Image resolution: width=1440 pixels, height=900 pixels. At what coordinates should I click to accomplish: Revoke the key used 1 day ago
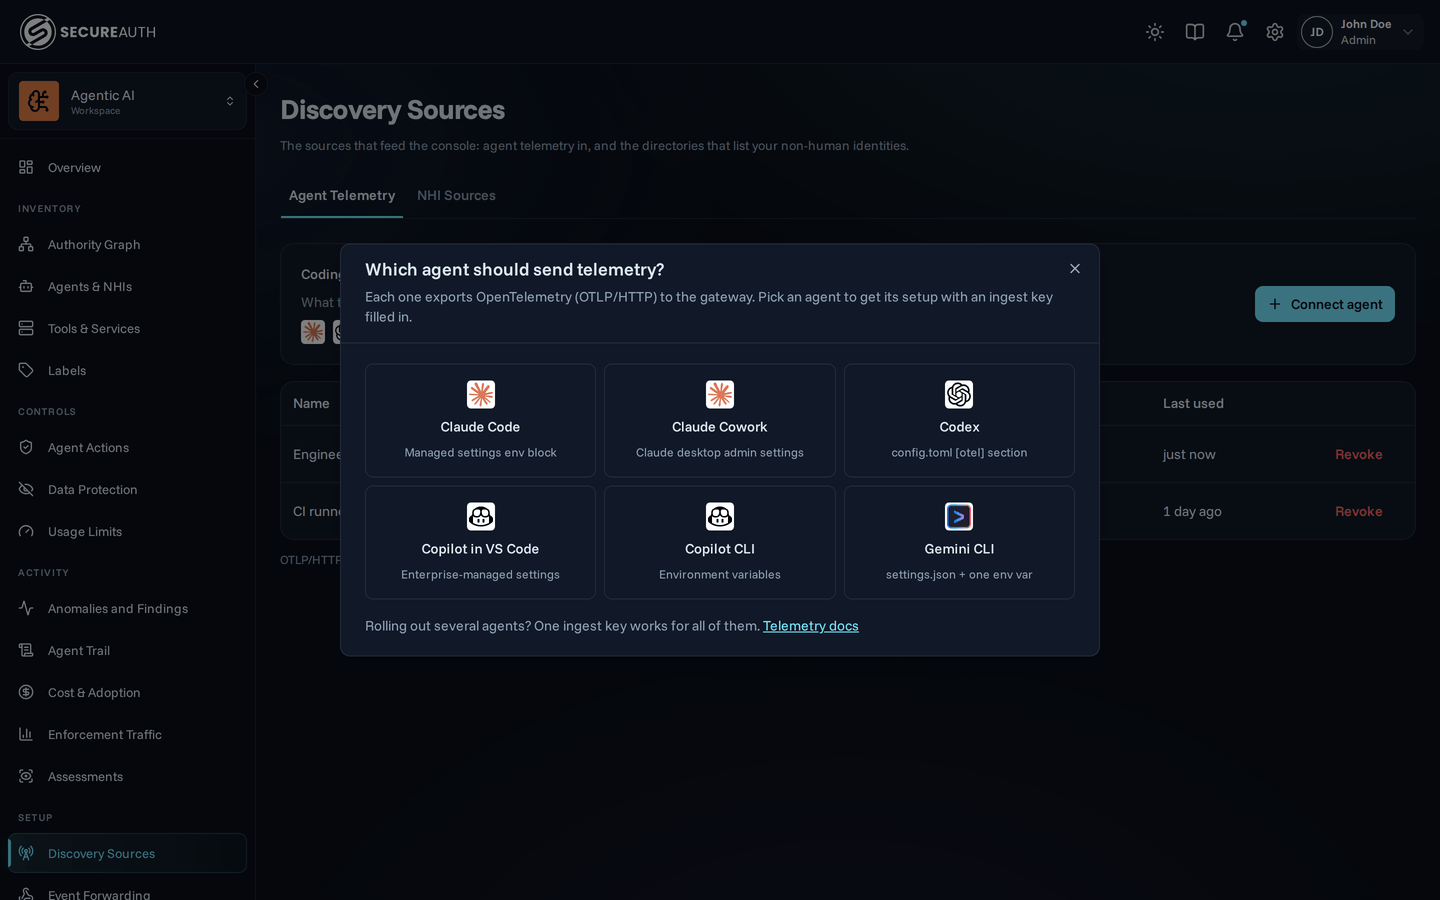point(1359,511)
